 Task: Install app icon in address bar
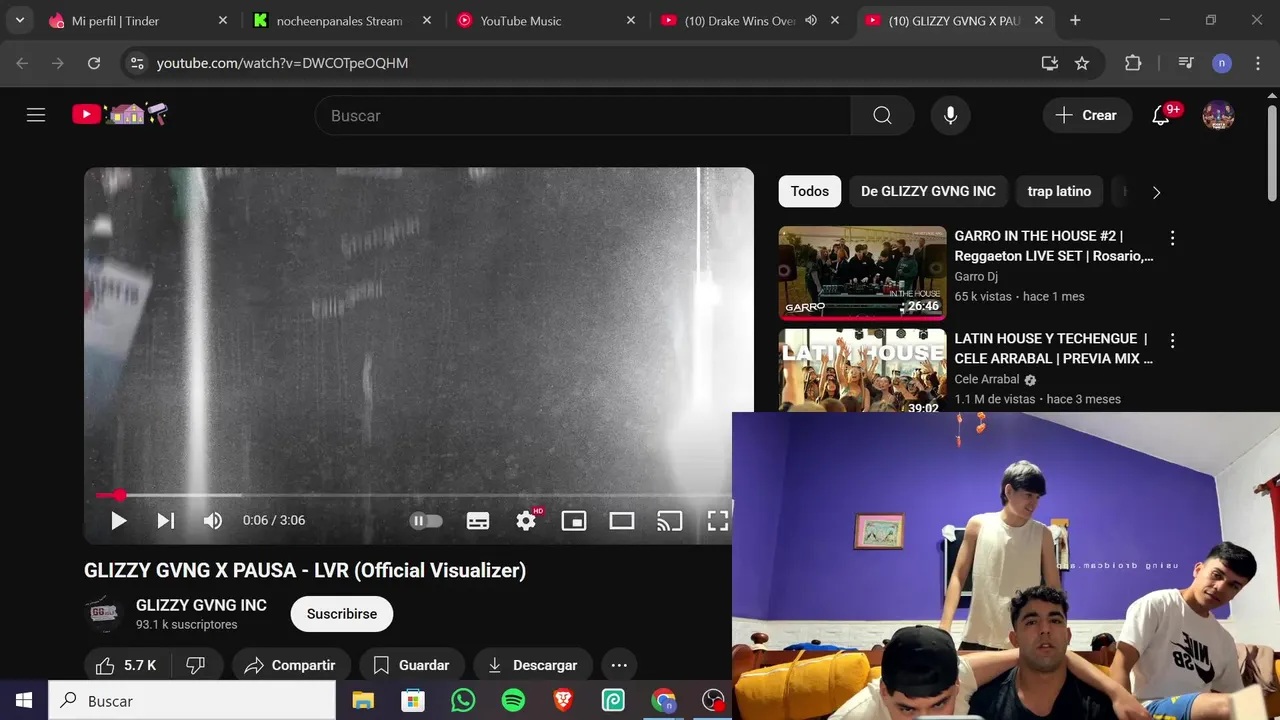pyautogui.click(x=1049, y=63)
